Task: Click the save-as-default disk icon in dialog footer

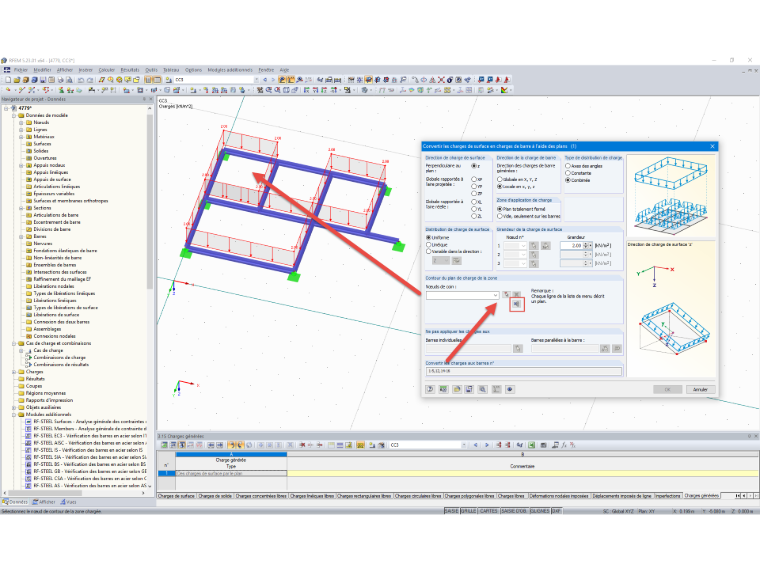Action: 469,389
